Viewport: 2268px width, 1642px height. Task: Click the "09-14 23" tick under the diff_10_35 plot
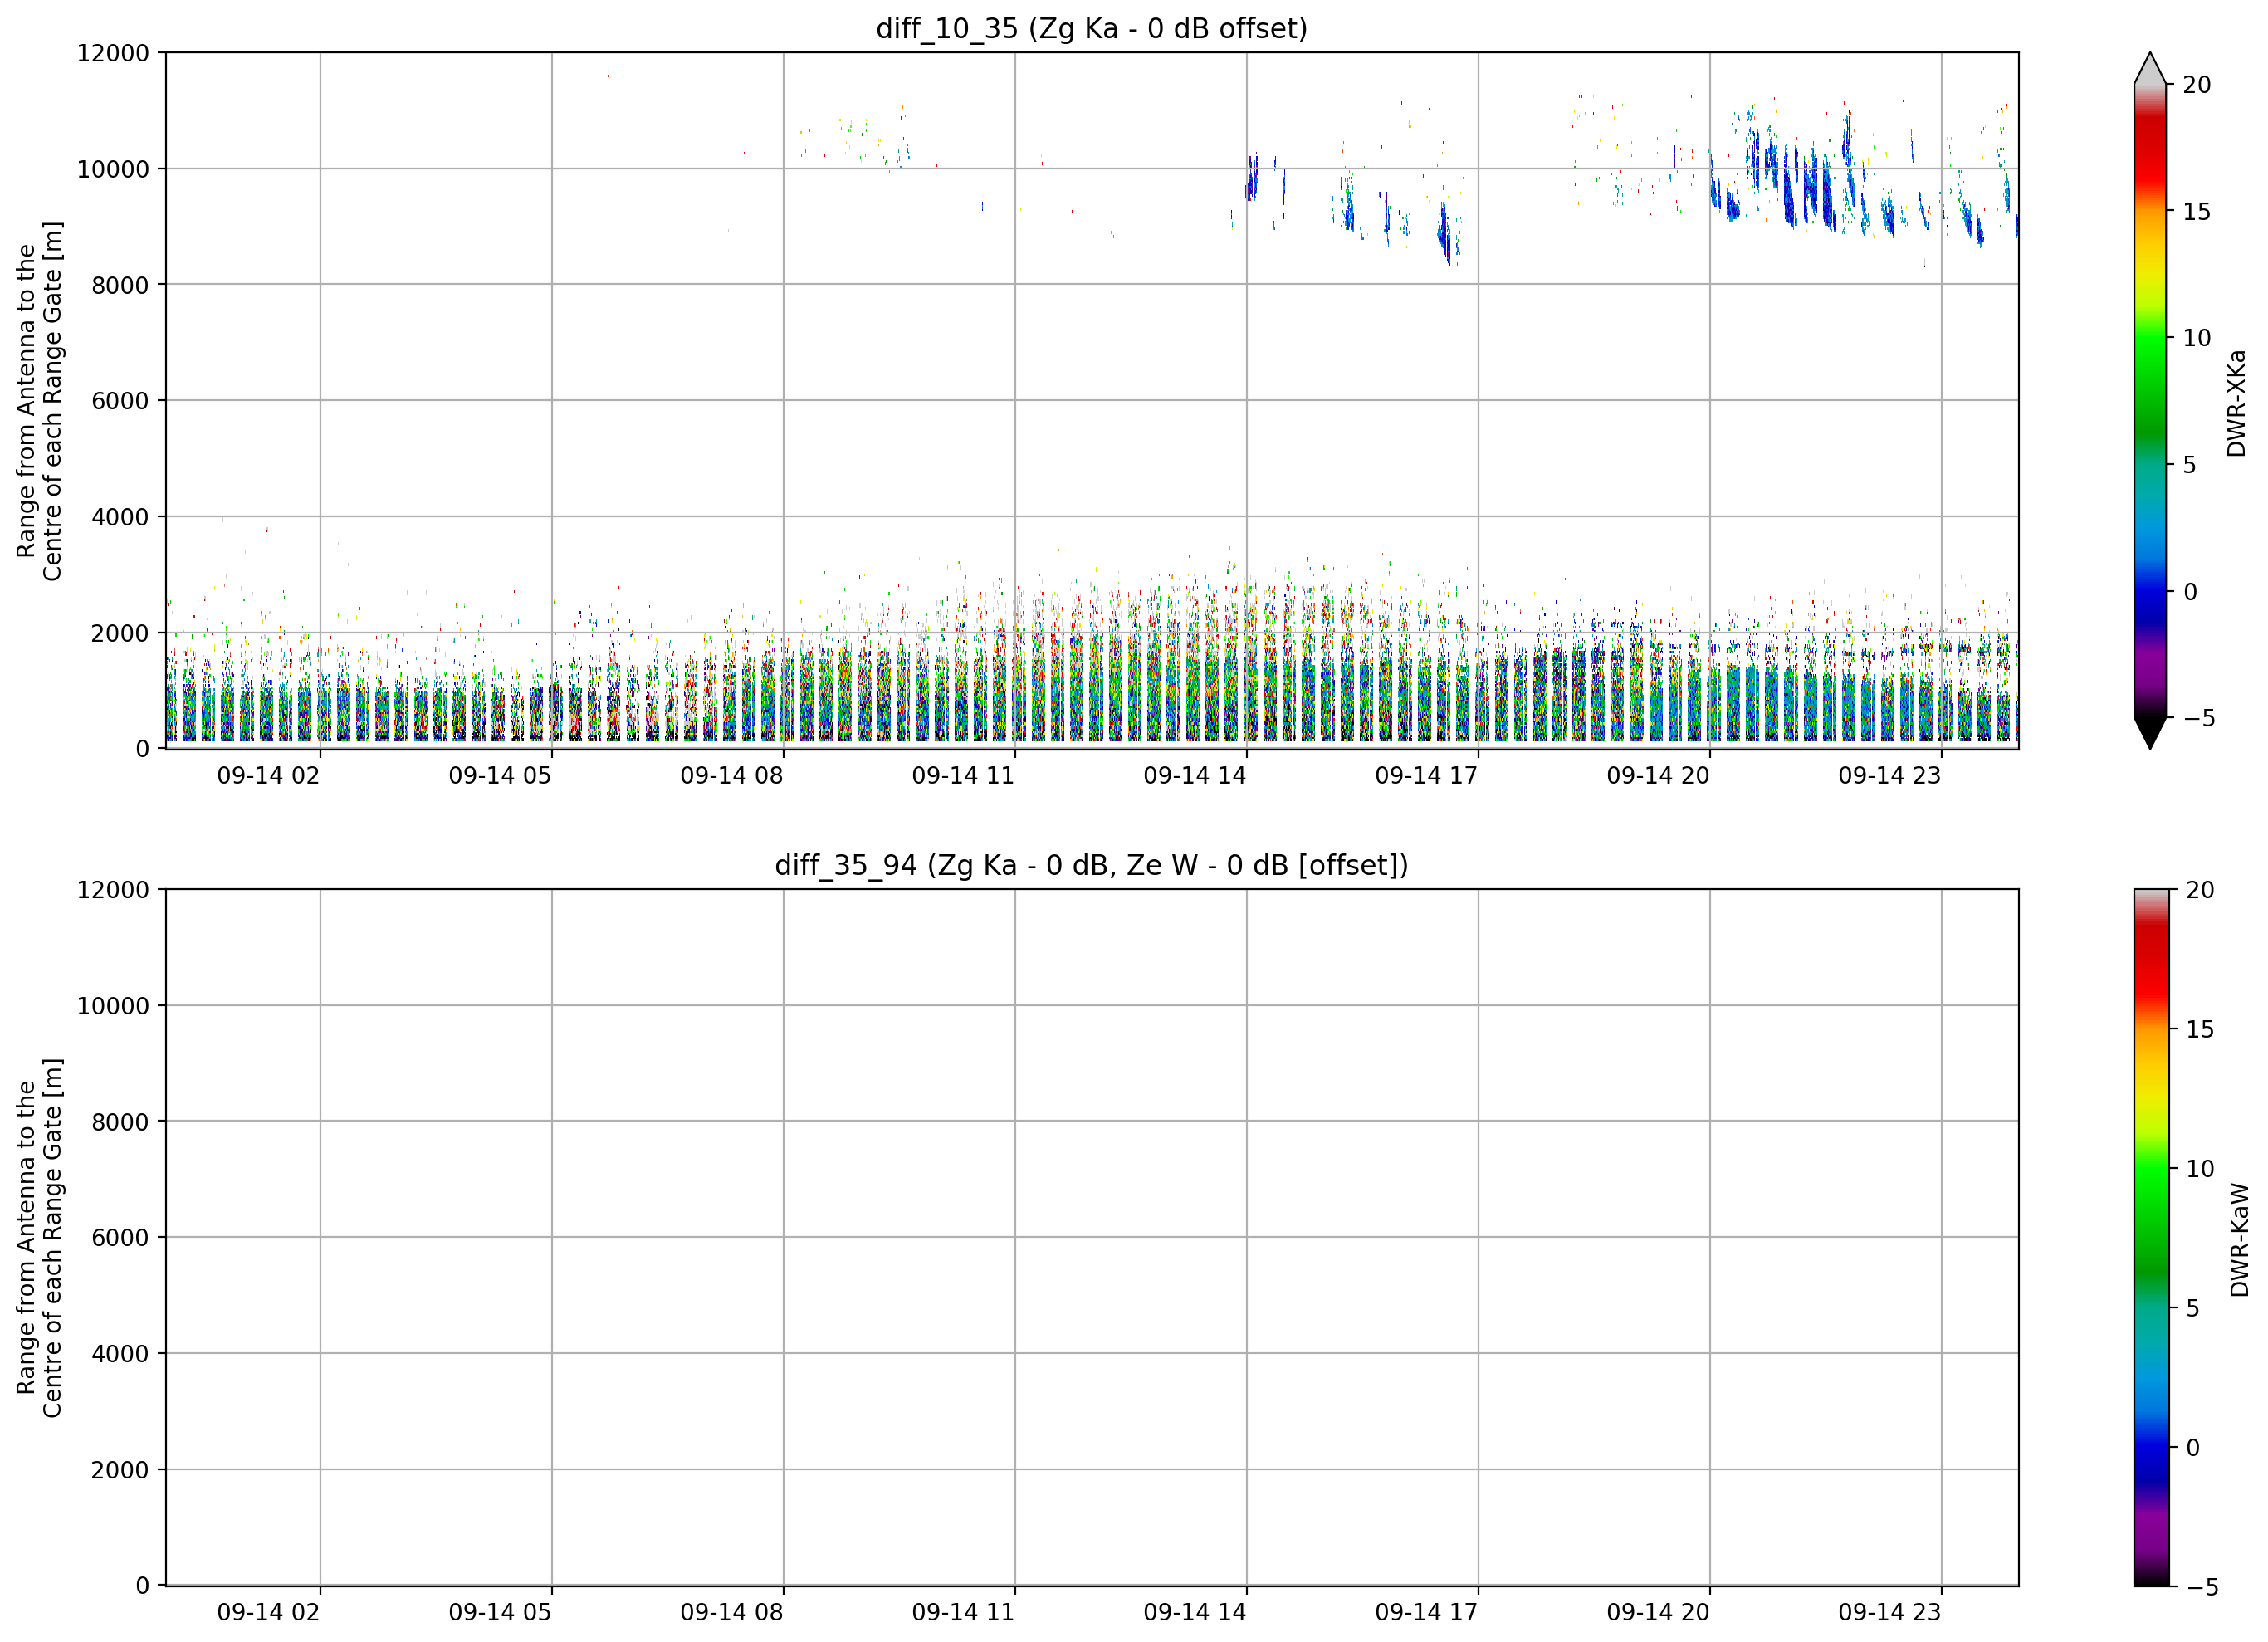1889,775
